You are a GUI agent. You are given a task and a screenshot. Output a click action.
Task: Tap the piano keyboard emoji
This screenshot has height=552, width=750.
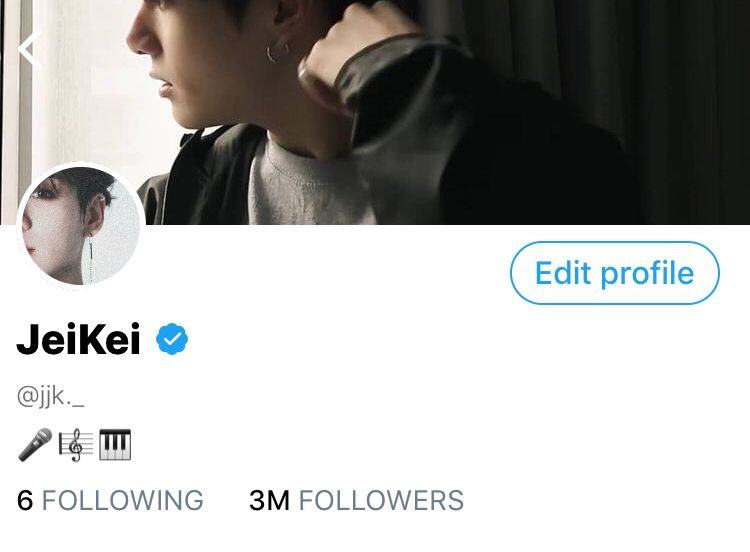(115, 445)
